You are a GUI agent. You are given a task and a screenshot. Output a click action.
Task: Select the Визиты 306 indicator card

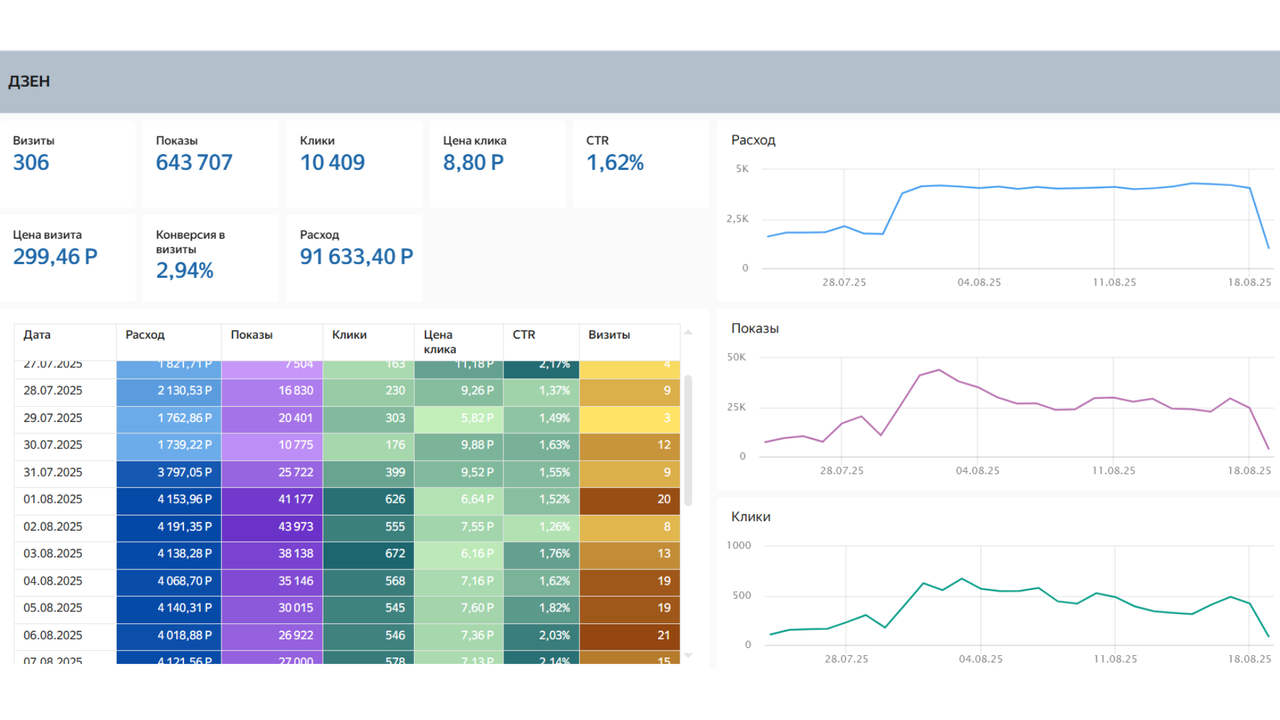pos(68,164)
